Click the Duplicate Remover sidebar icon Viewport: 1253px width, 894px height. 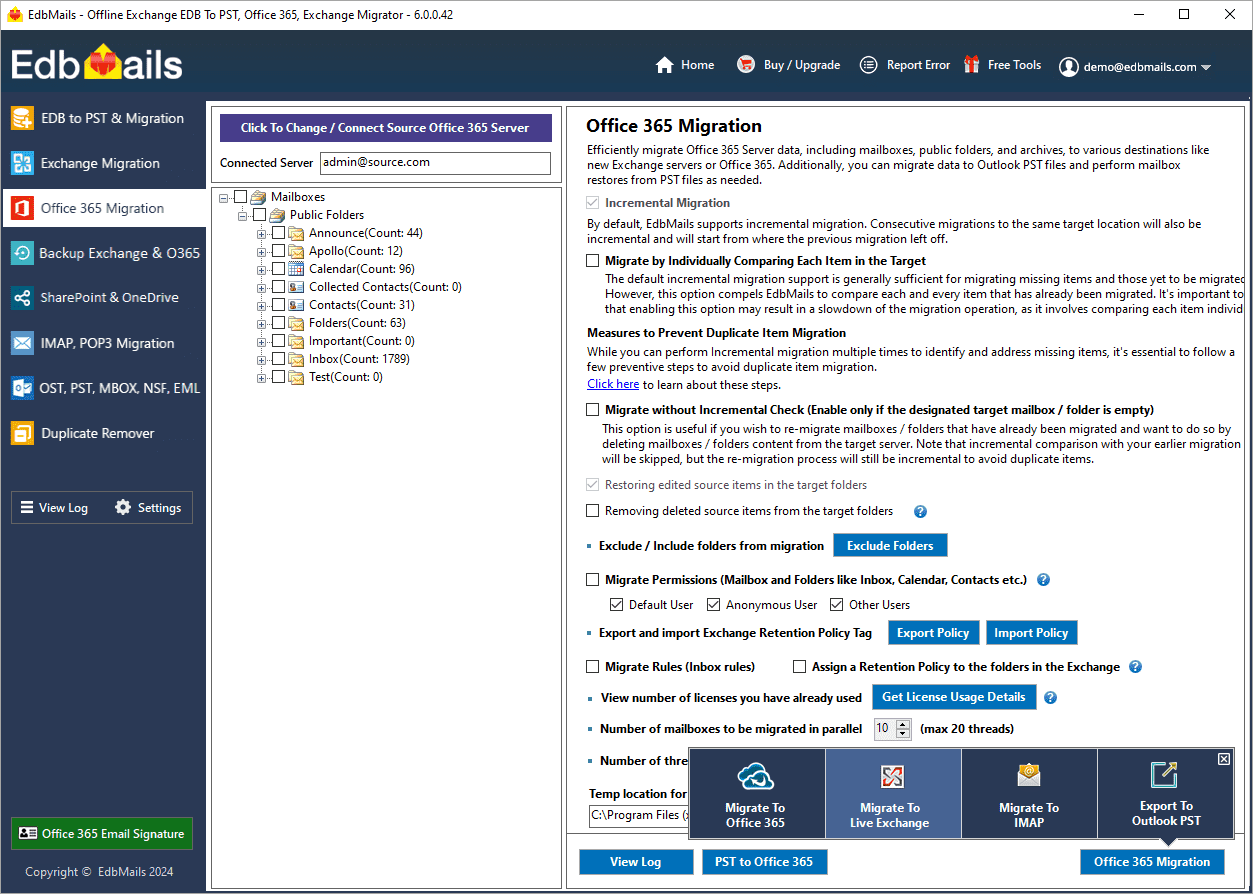(x=22, y=433)
